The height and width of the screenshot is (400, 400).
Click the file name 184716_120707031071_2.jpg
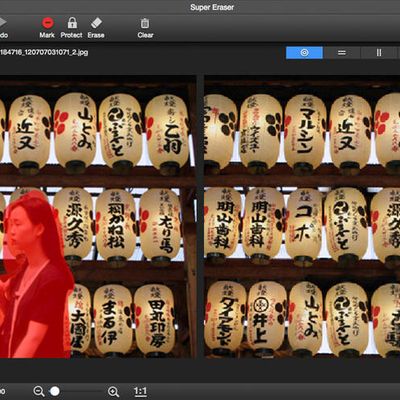click(44, 52)
